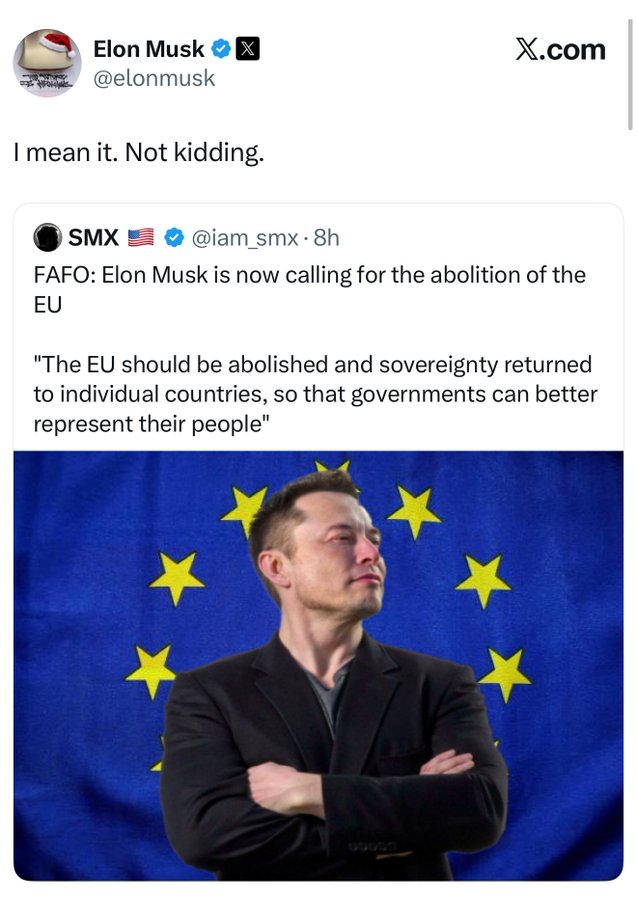Click the 8h timestamp
The height and width of the screenshot is (900, 637).
tap(327, 238)
